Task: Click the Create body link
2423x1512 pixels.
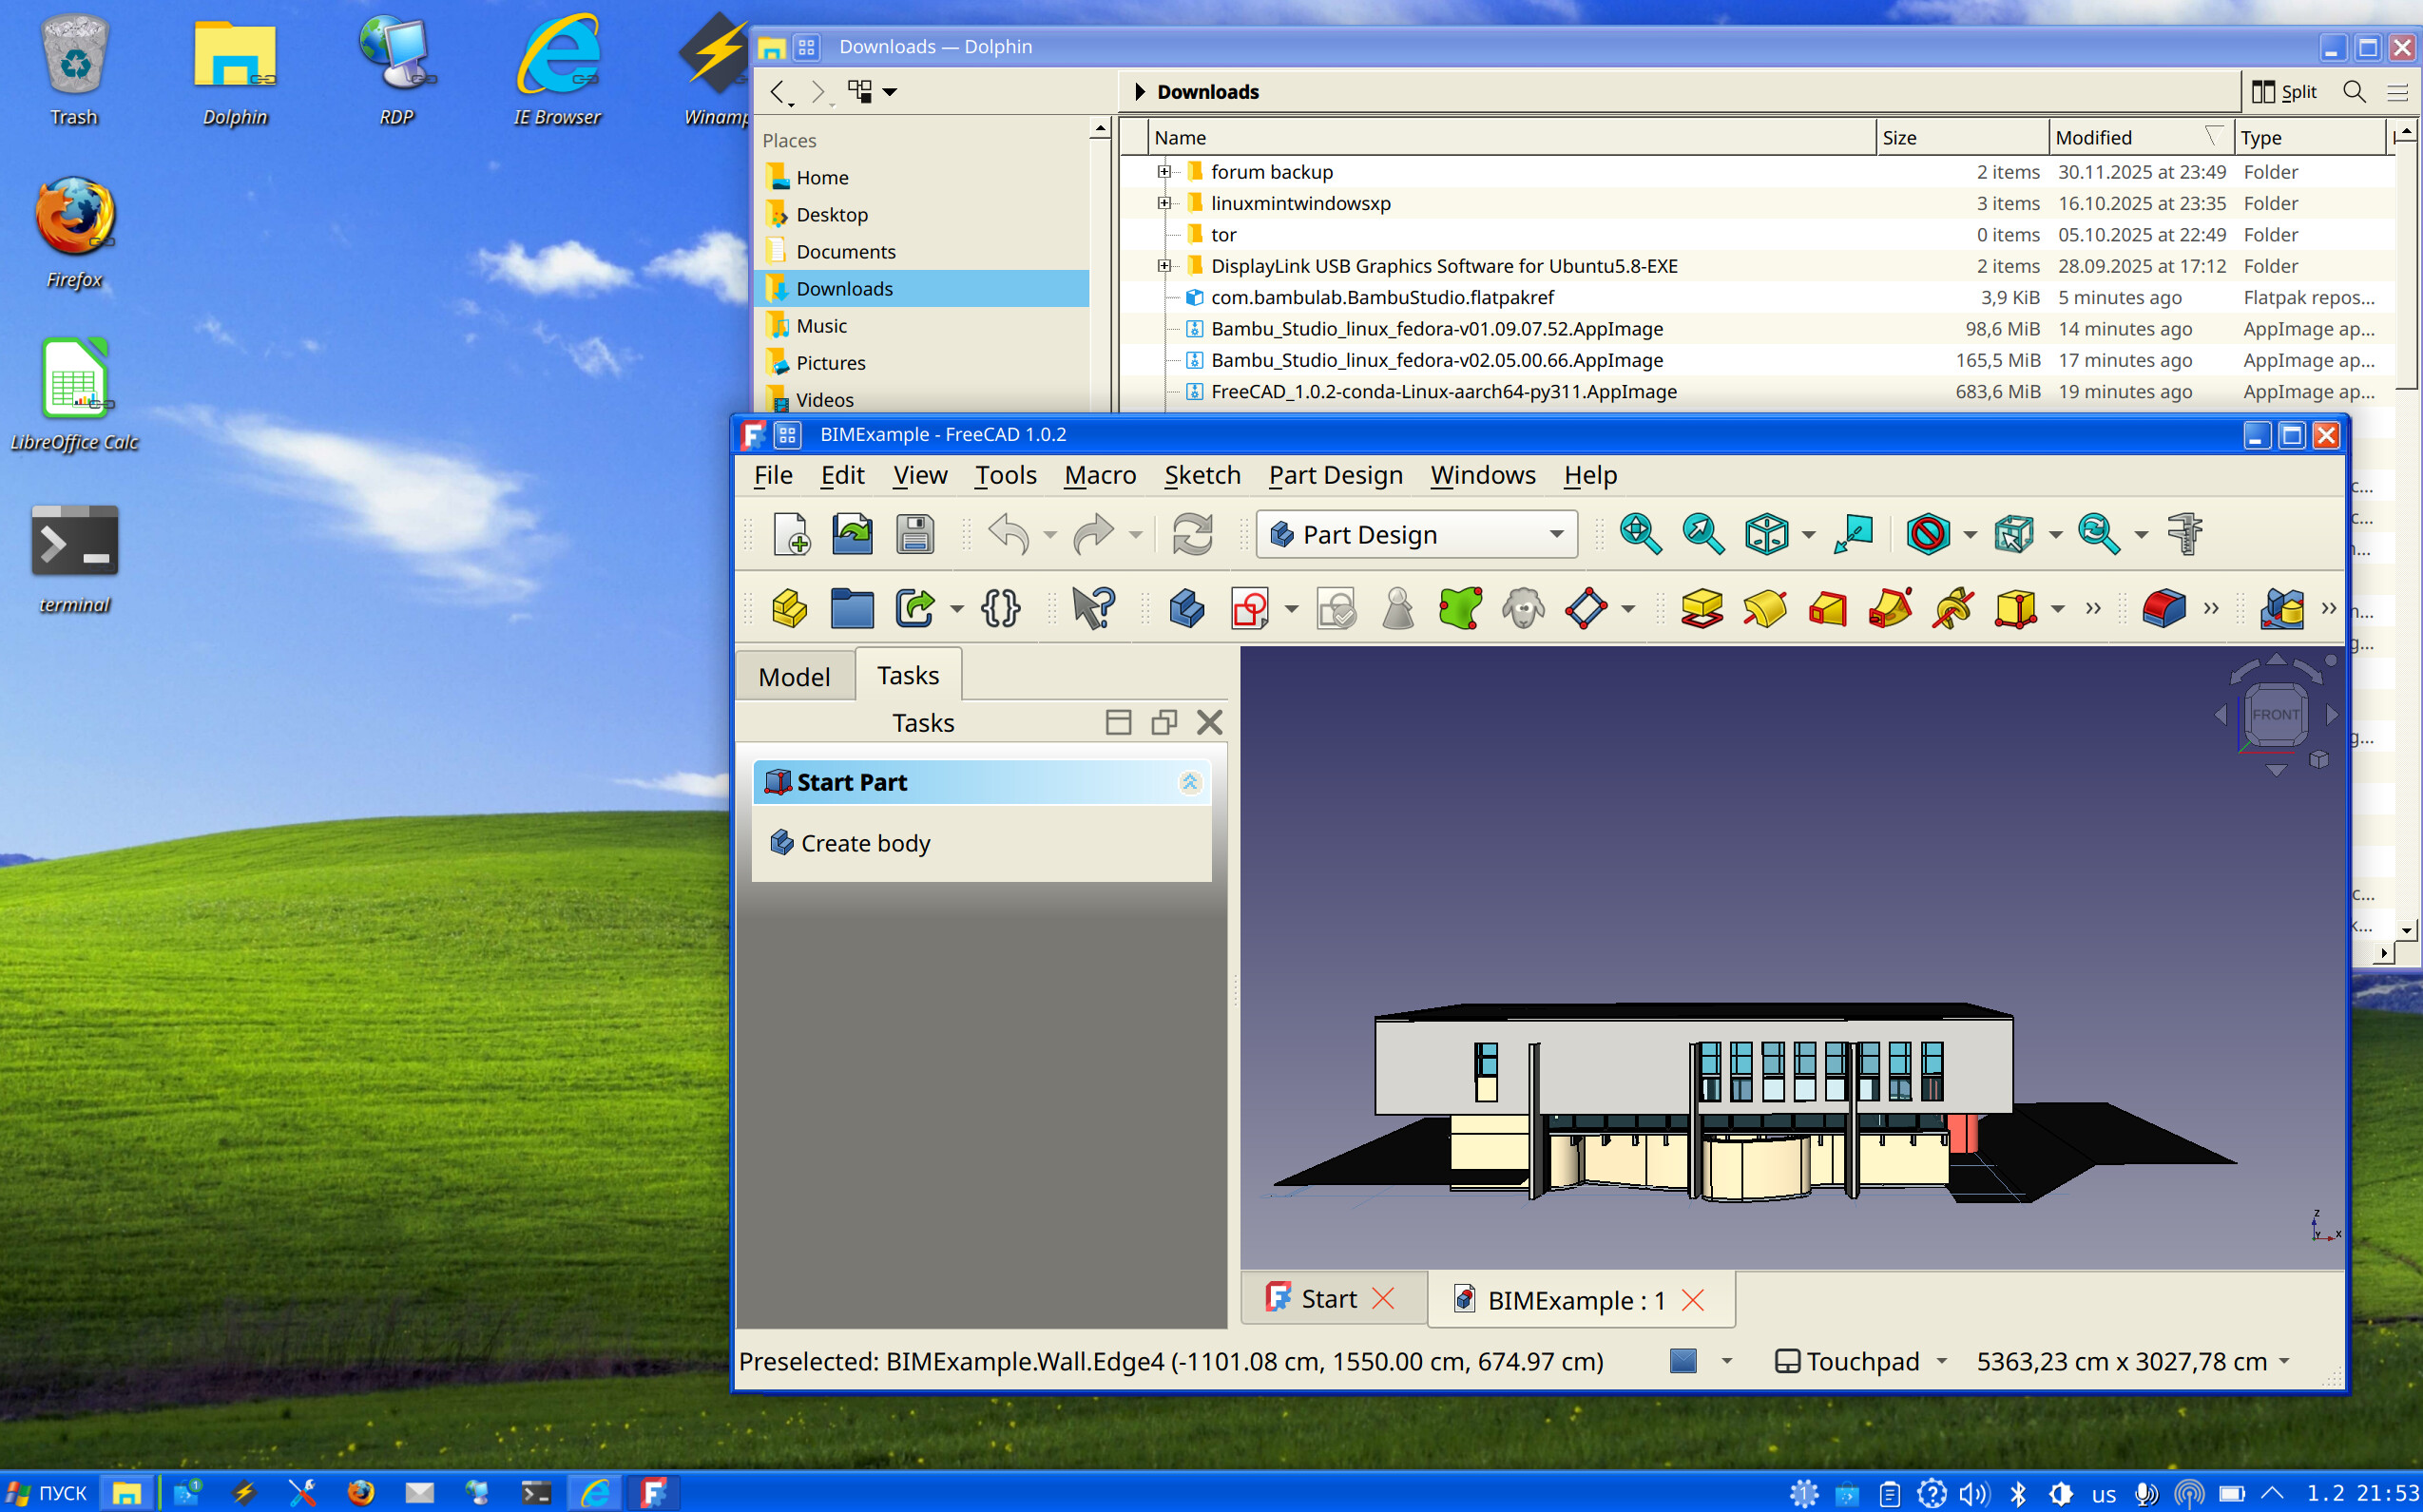Action: (865, 843)
